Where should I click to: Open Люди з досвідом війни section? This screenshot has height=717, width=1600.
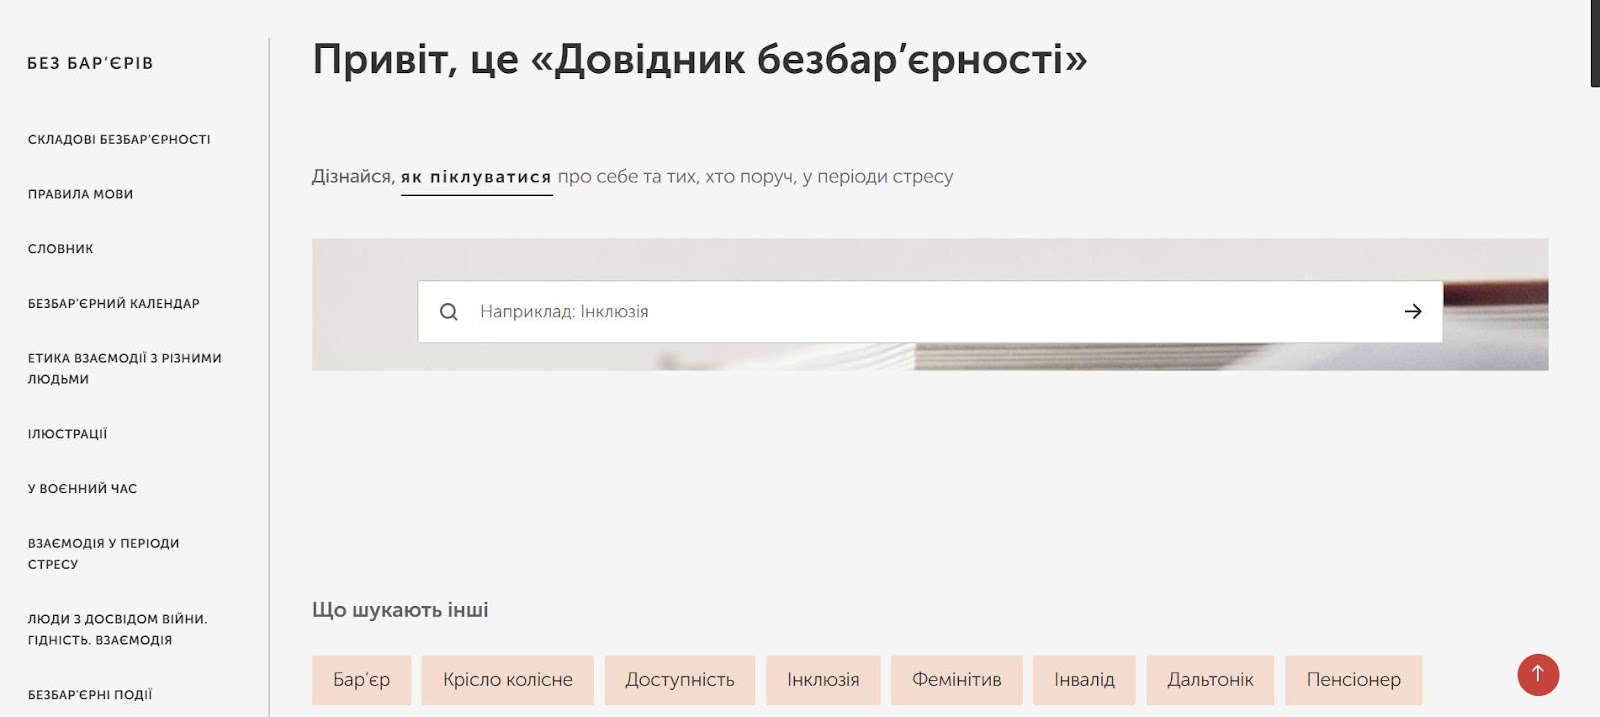[x=118, y=630]
